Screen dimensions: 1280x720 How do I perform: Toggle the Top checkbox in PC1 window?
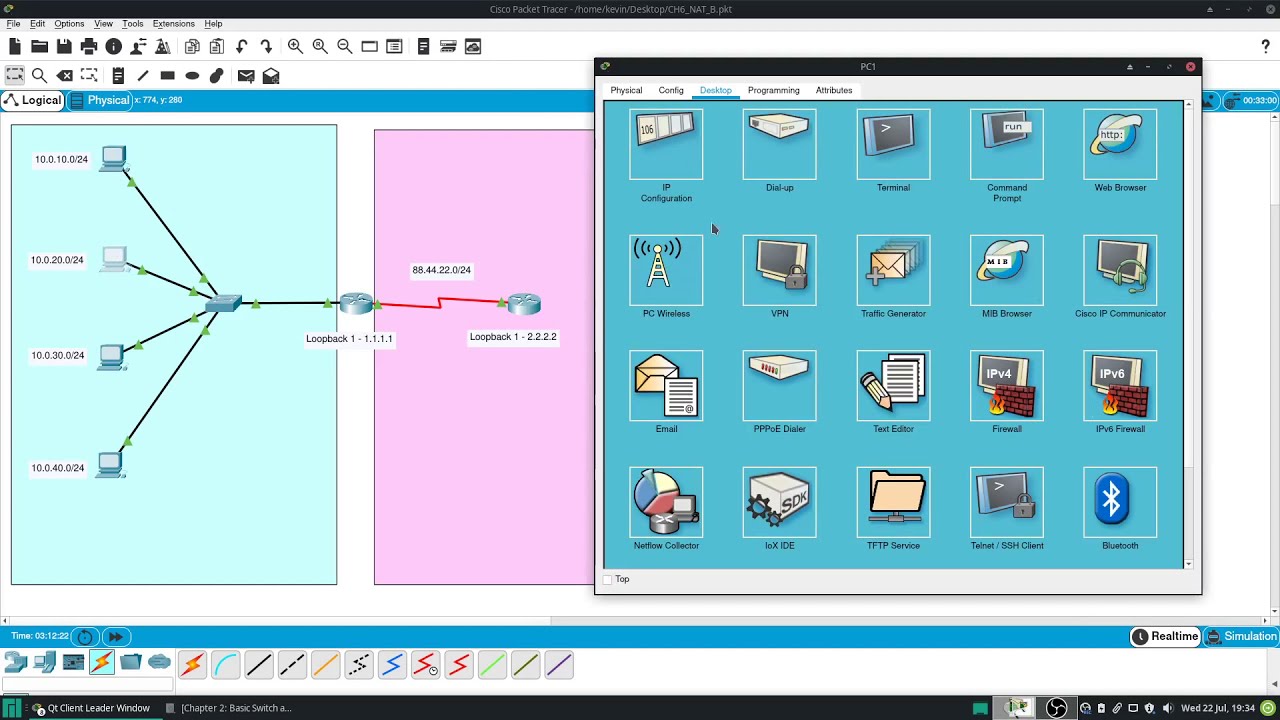(608, 579)
